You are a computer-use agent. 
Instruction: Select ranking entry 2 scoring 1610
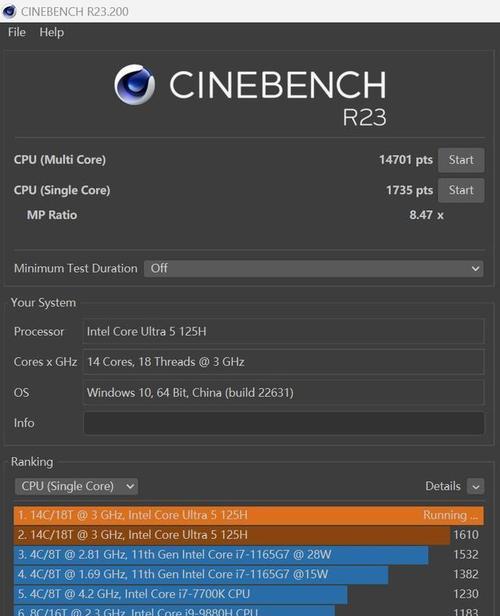point(249,535)
